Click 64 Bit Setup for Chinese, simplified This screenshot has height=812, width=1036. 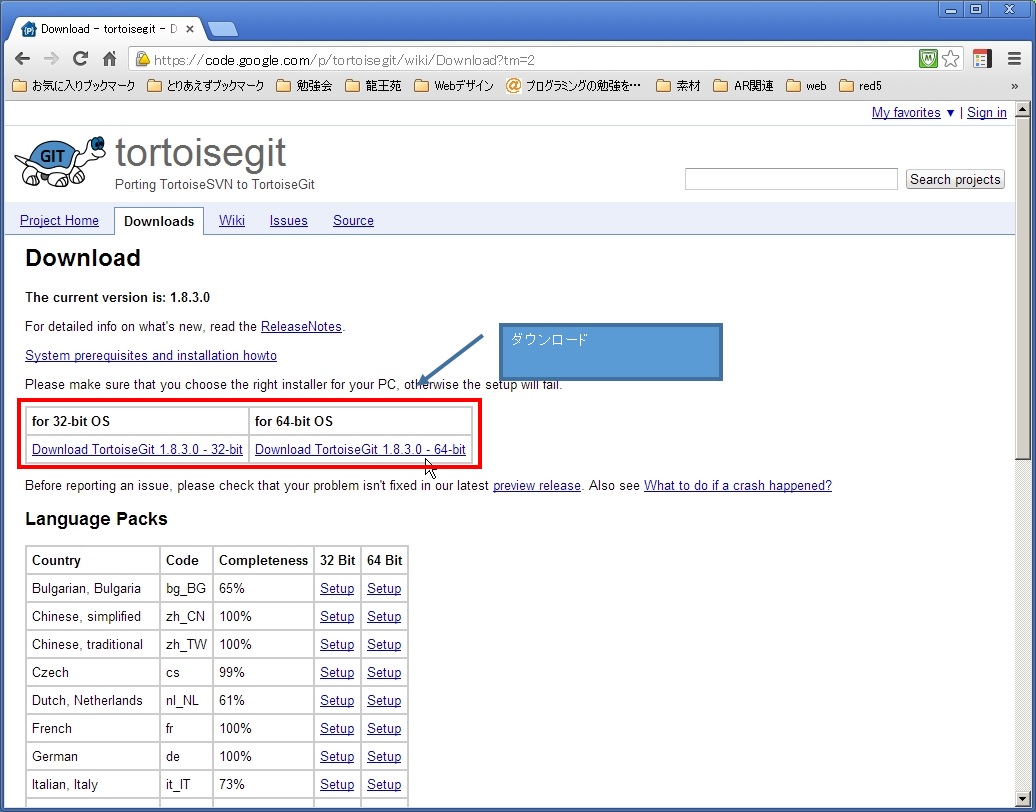pos(384,616)
